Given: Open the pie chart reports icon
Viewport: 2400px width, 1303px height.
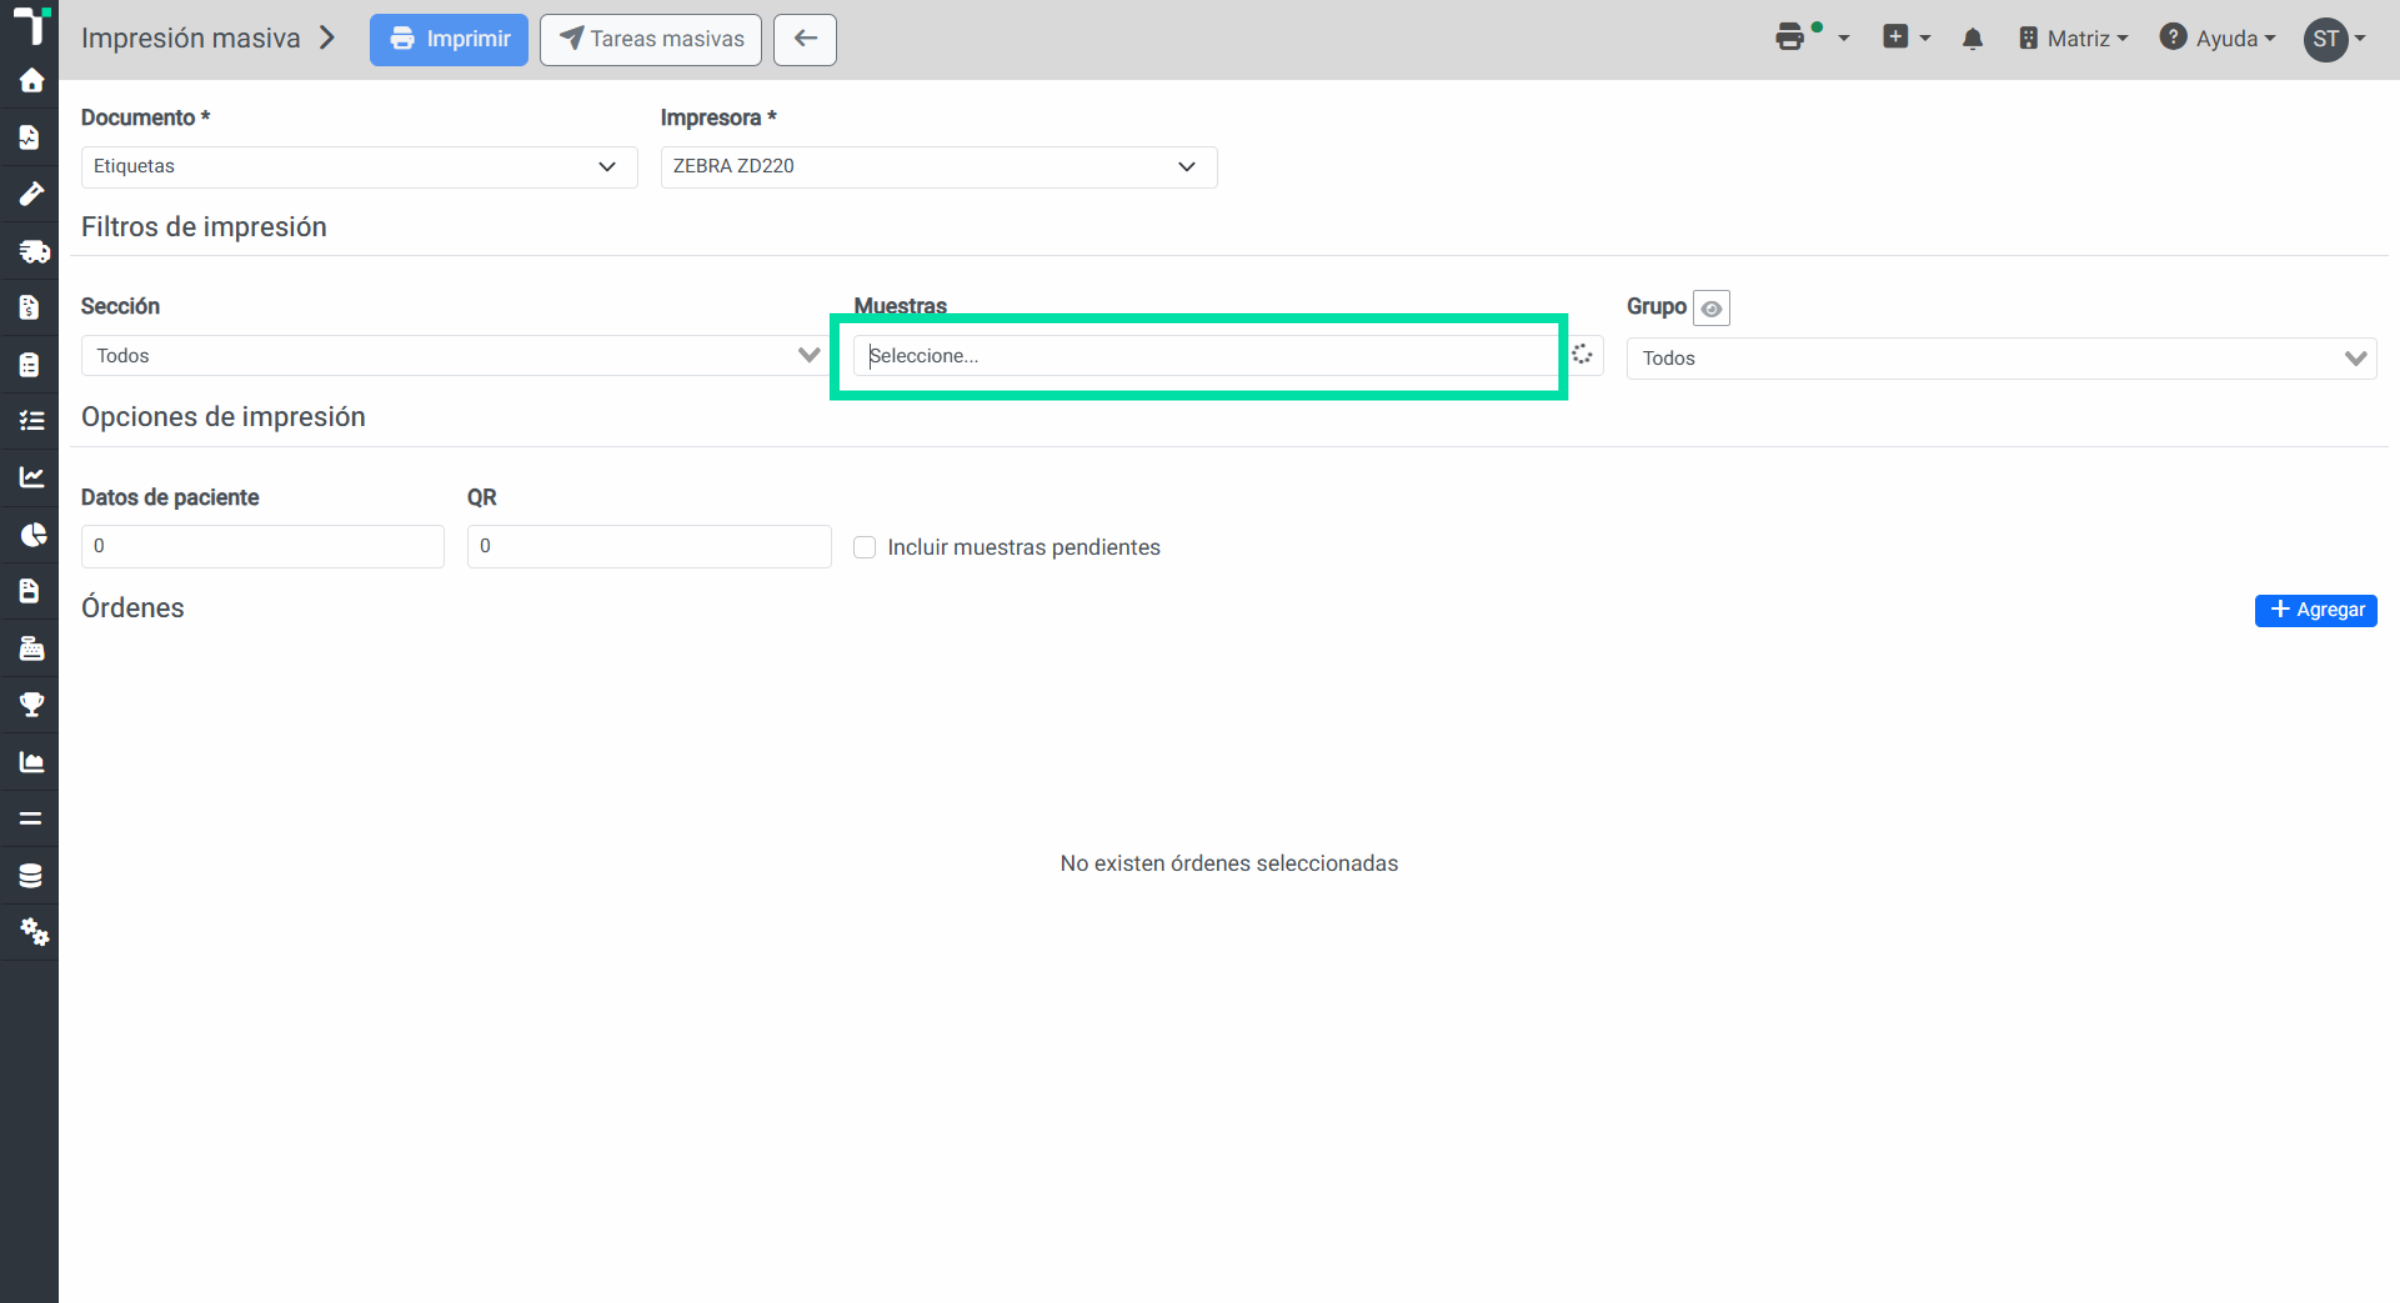Looking at the screenshot, I should [x=33, y=534].
